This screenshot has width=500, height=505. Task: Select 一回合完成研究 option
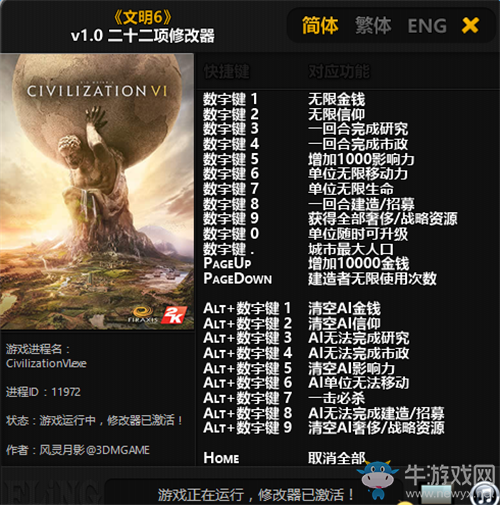tap(358, 129)
